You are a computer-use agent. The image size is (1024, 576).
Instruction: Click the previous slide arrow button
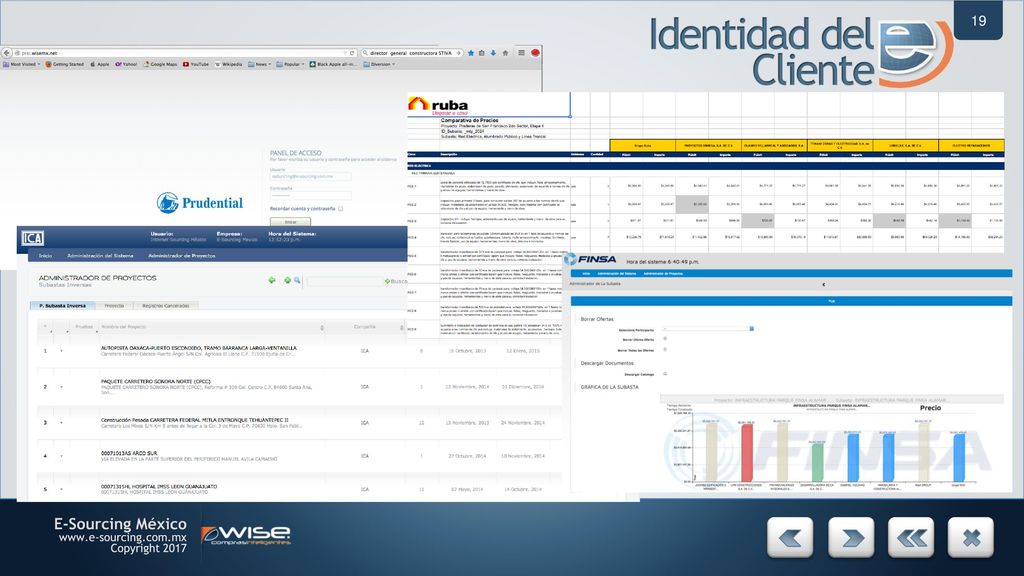pos(790,537)
